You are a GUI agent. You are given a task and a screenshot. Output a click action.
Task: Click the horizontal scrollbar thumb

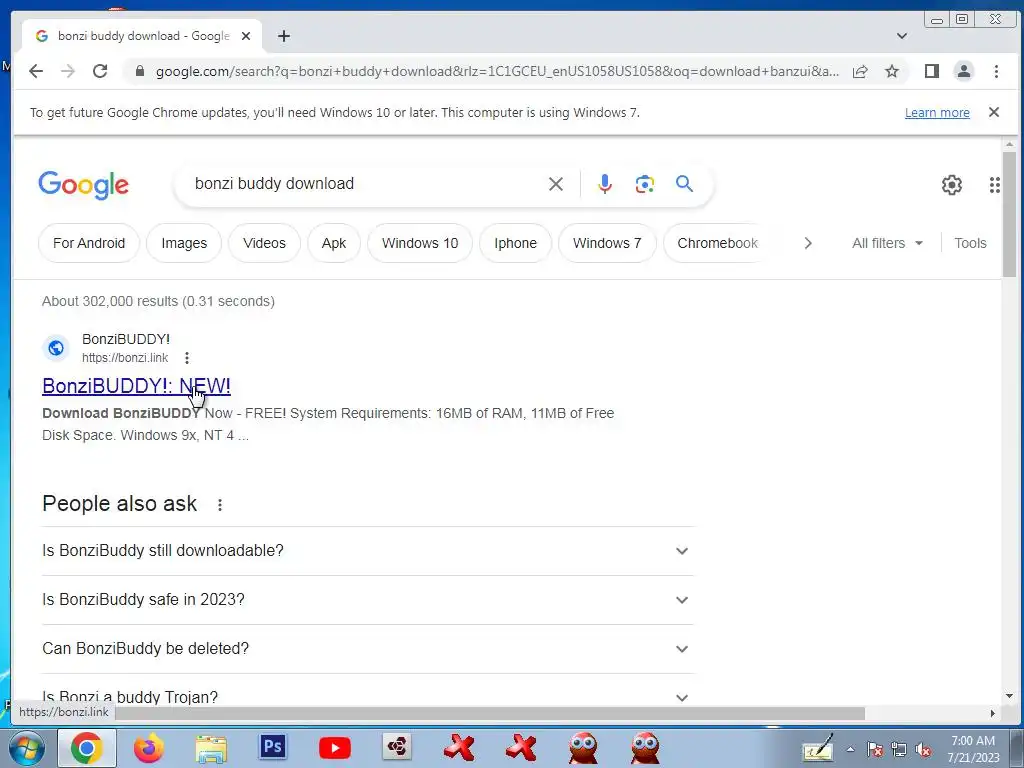(490, 713)
